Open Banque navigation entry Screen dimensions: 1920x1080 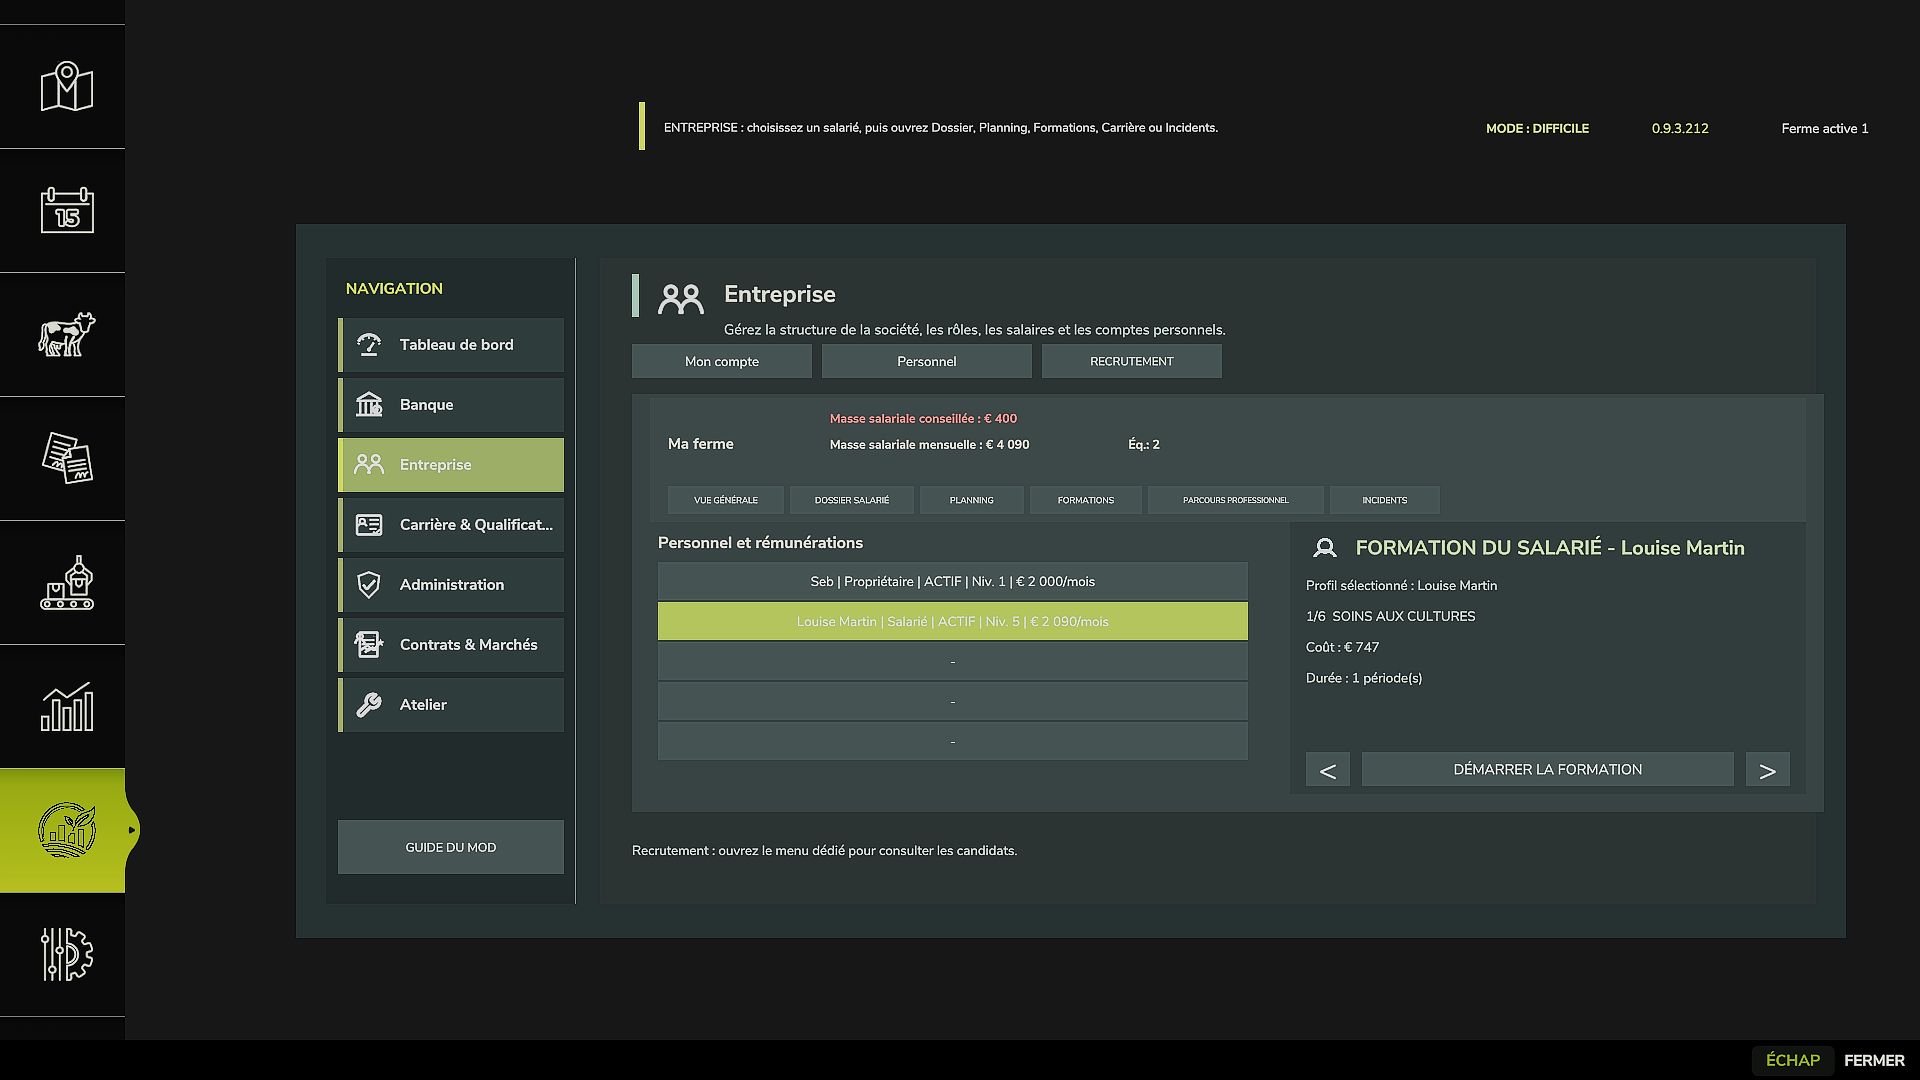point(451,405)
